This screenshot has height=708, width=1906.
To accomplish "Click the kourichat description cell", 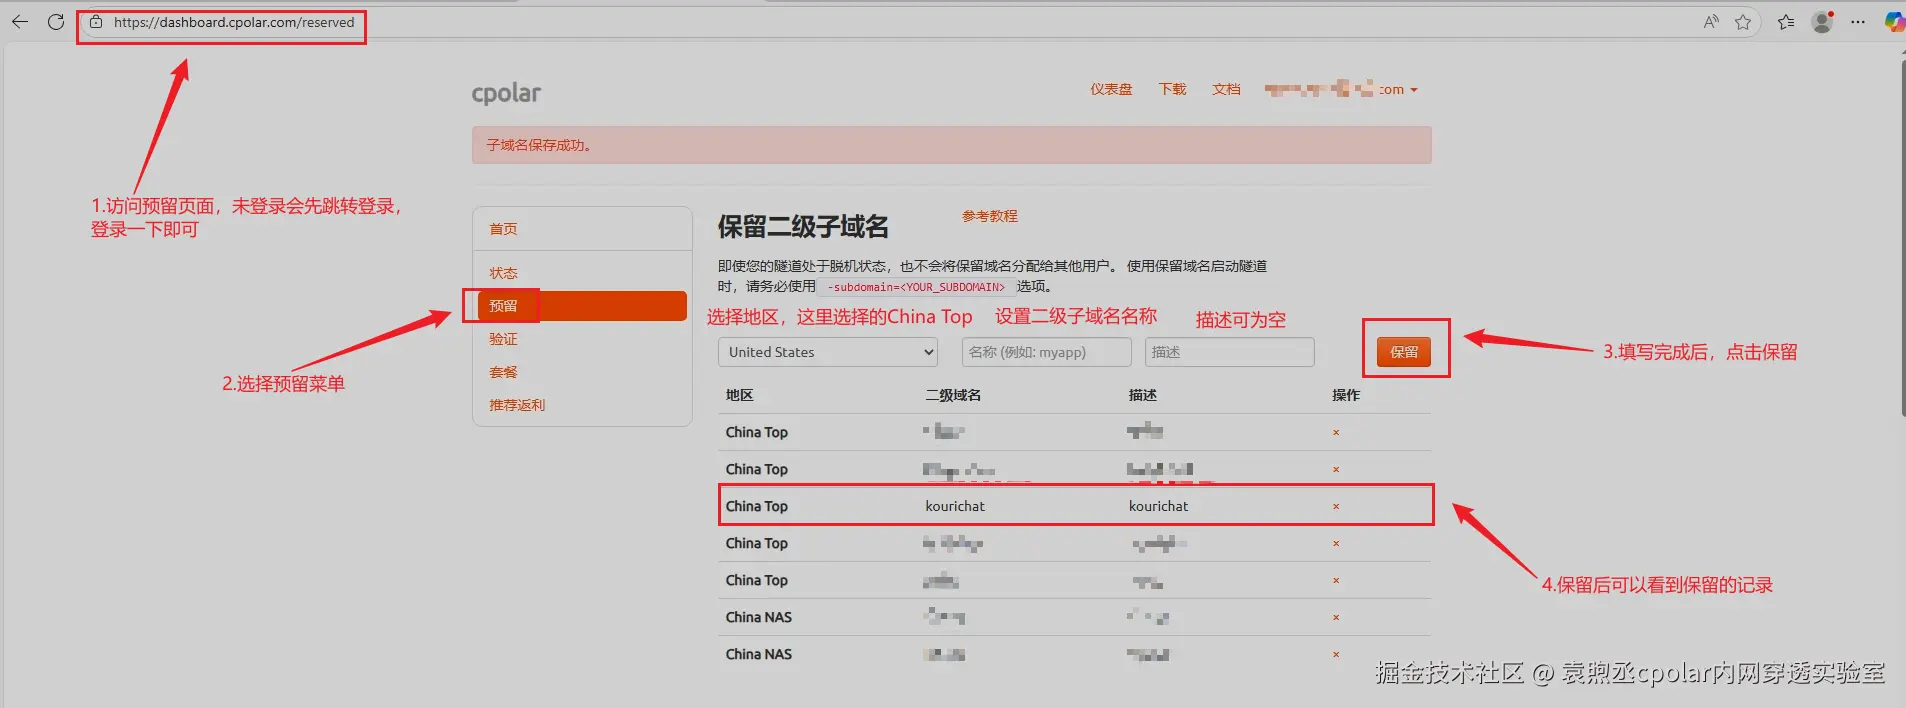I will point(1159,507).
